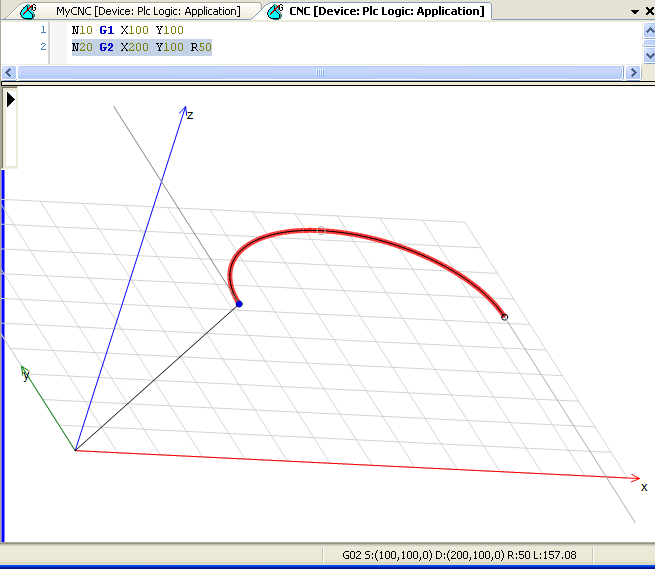Click the CNC icon on active CNC tab
Screen dimensions: 655x569
pyautogui.click(x=275, y=11)
